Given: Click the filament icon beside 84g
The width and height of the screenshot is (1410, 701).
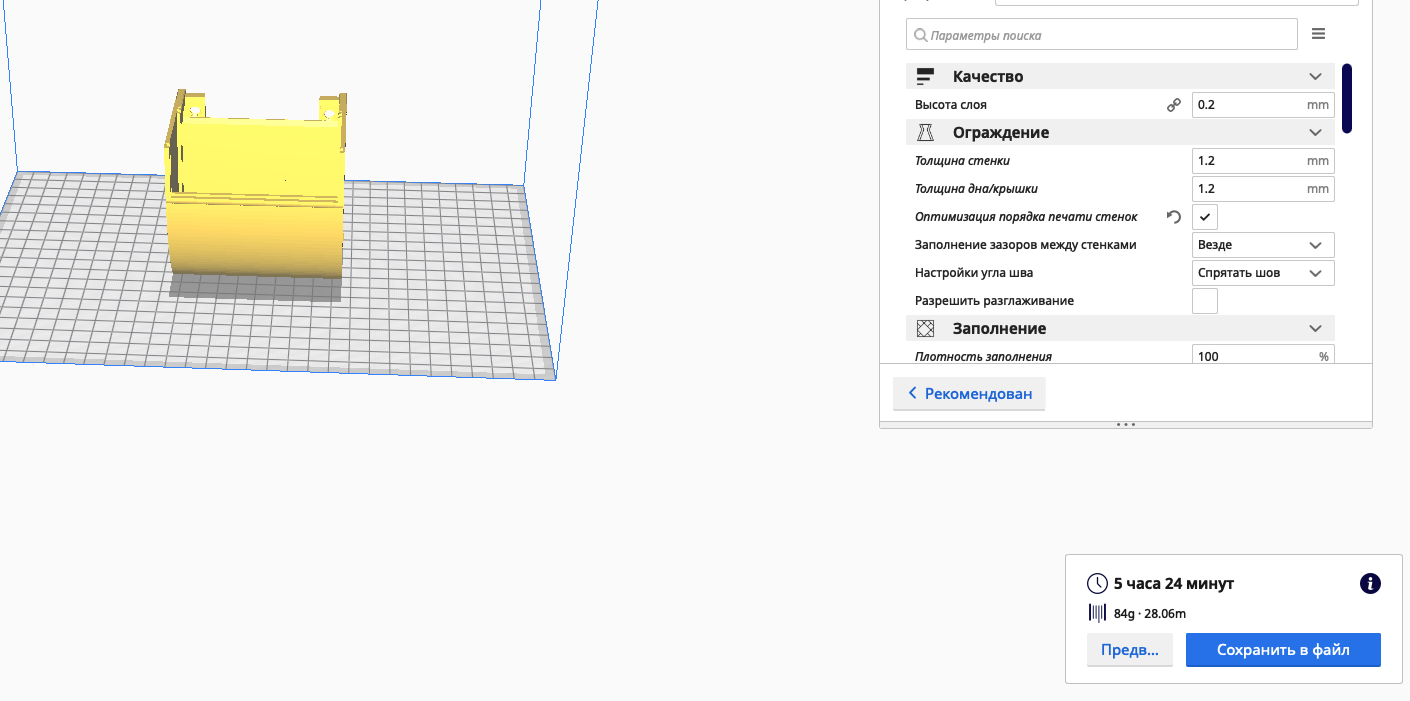Looking at the screenshot, I should (x=1097, y=613).
